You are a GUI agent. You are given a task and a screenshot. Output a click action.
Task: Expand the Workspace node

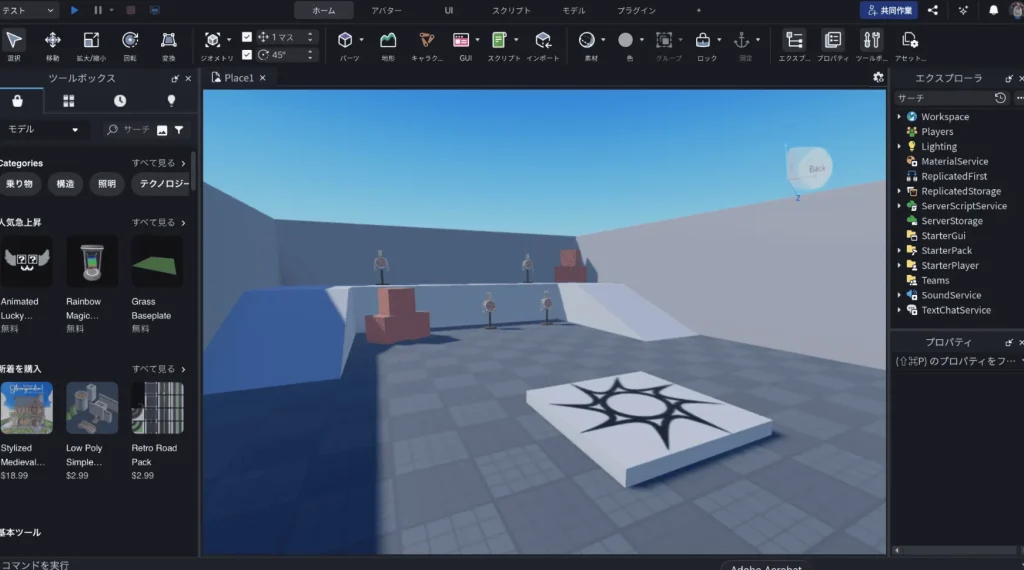(x=899, y=117)
